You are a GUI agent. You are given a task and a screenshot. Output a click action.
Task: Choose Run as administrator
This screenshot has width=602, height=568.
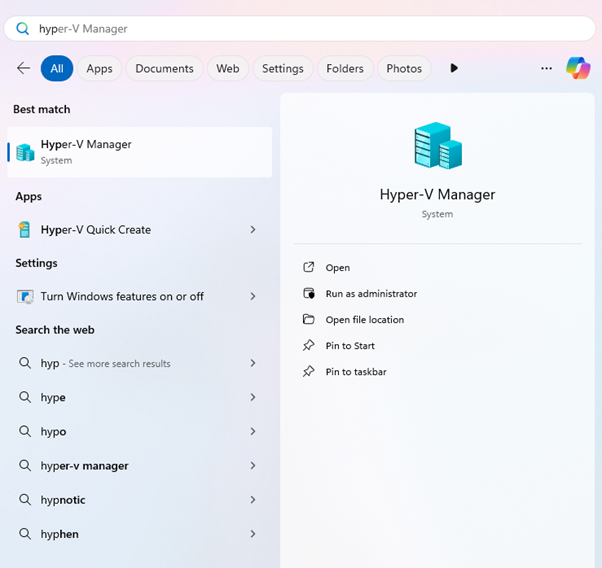click(x=371, y=294)
